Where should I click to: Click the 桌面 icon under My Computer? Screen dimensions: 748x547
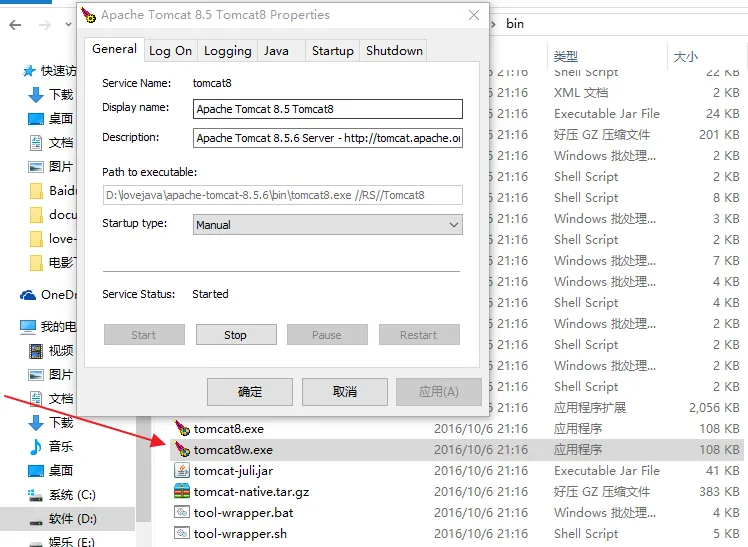pos(36,471)
